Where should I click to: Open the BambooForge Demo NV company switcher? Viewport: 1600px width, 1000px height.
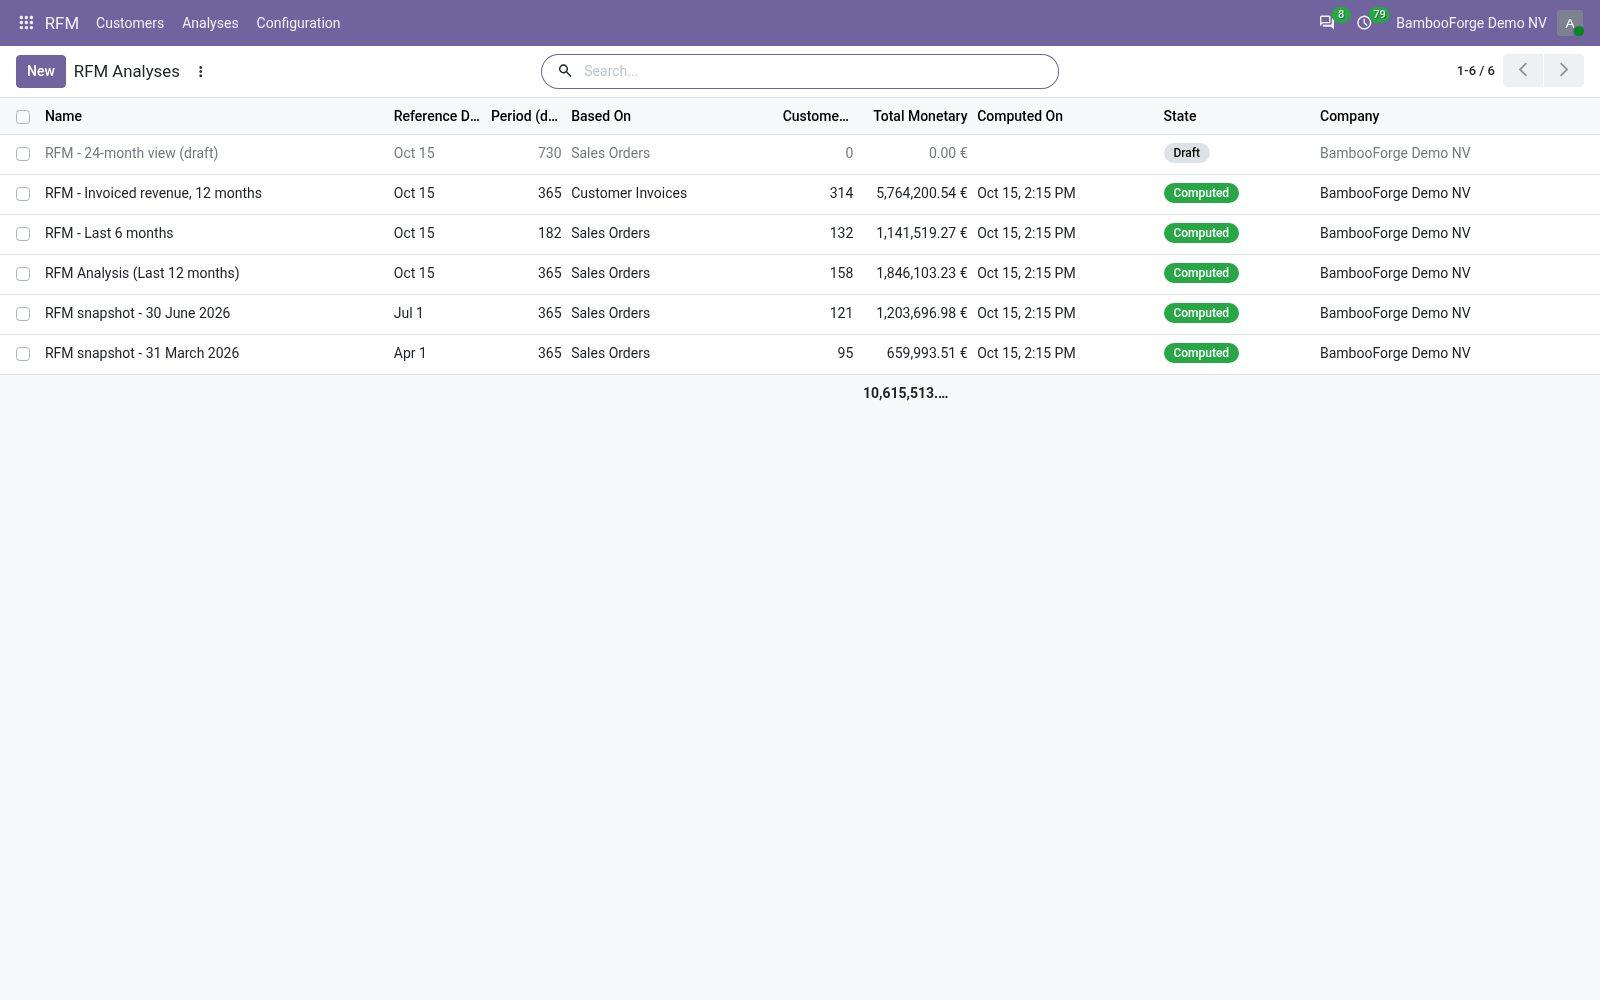(1471, 23)
